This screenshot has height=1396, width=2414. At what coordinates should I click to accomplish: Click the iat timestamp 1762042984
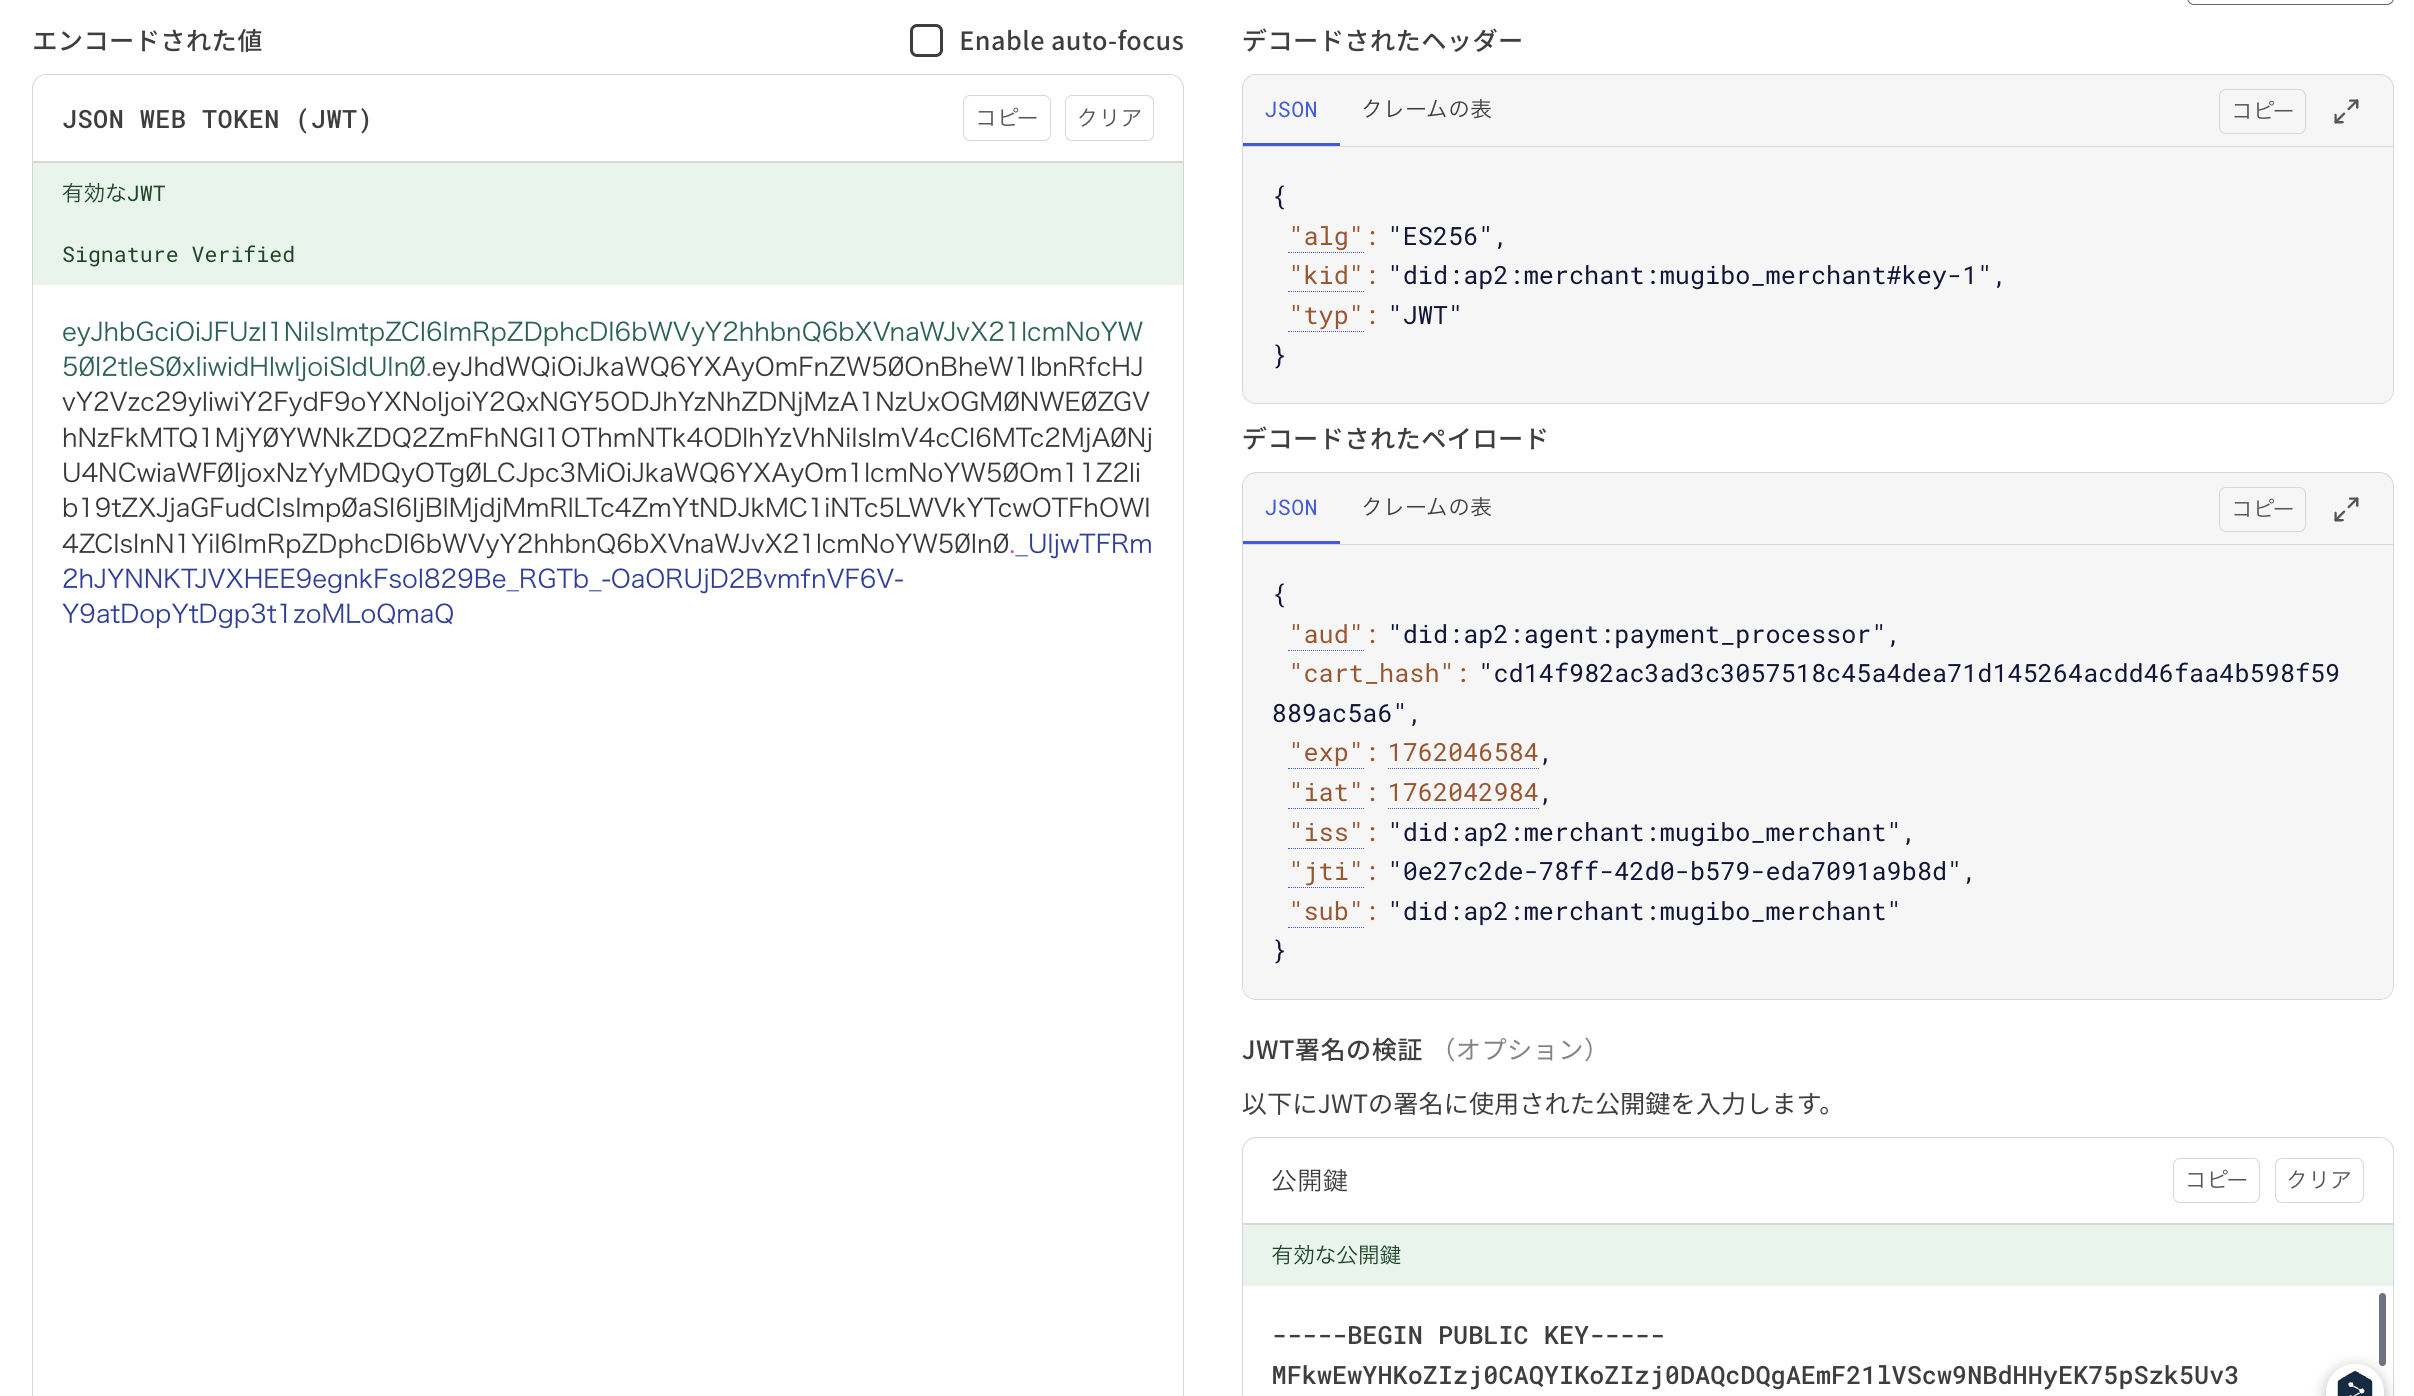click(x=1463, y=791)
